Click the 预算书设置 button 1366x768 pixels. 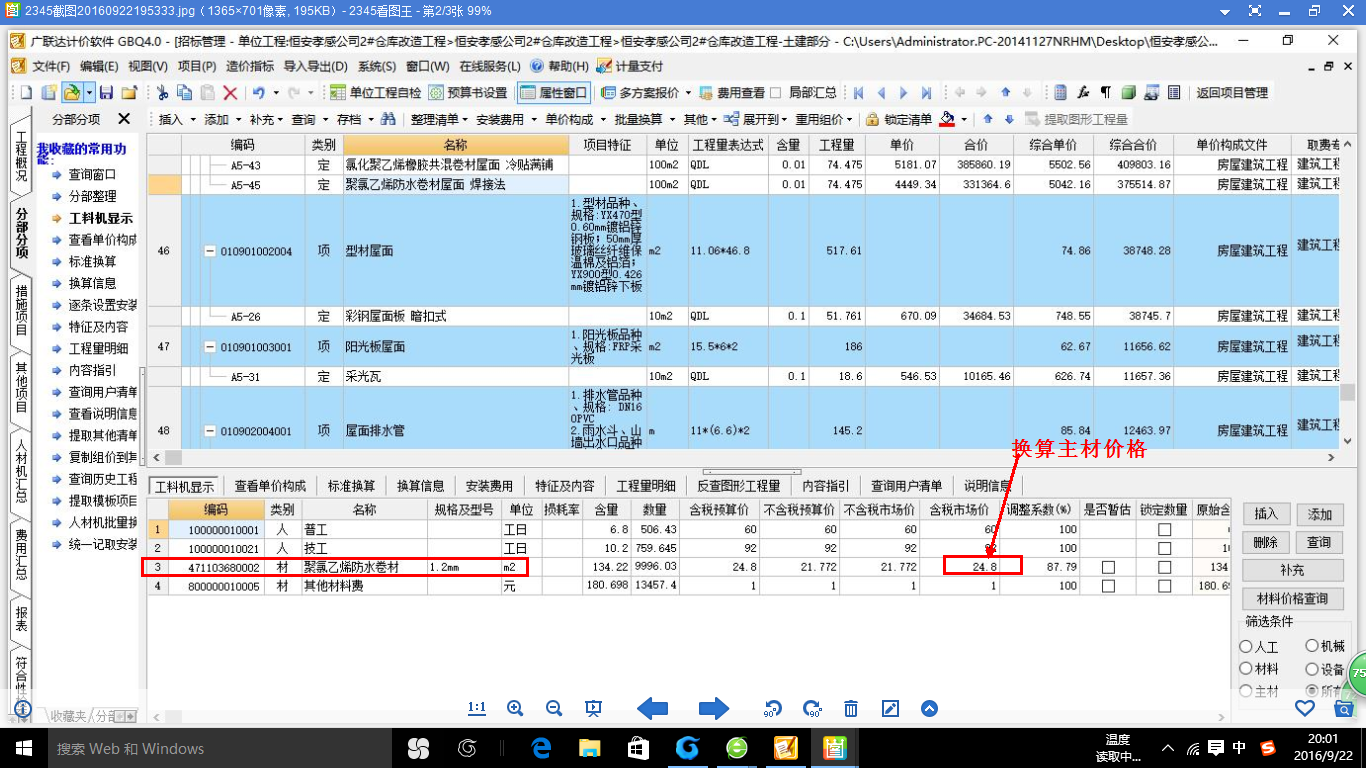467,92
